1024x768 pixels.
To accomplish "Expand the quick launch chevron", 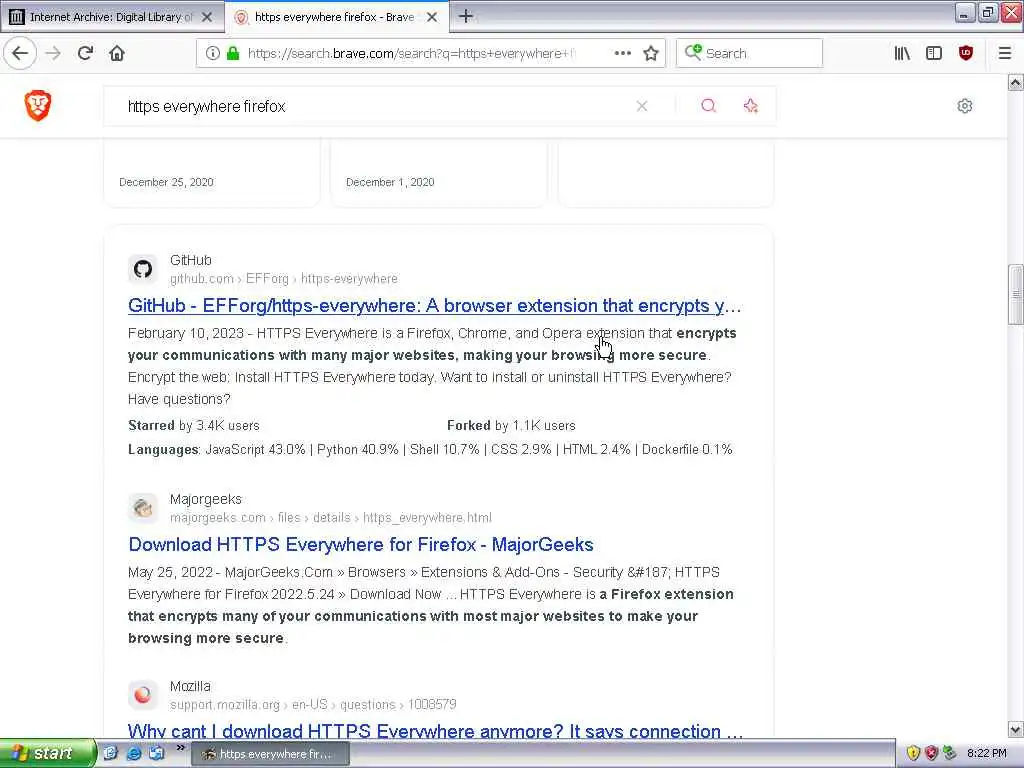I will [180, 748].
